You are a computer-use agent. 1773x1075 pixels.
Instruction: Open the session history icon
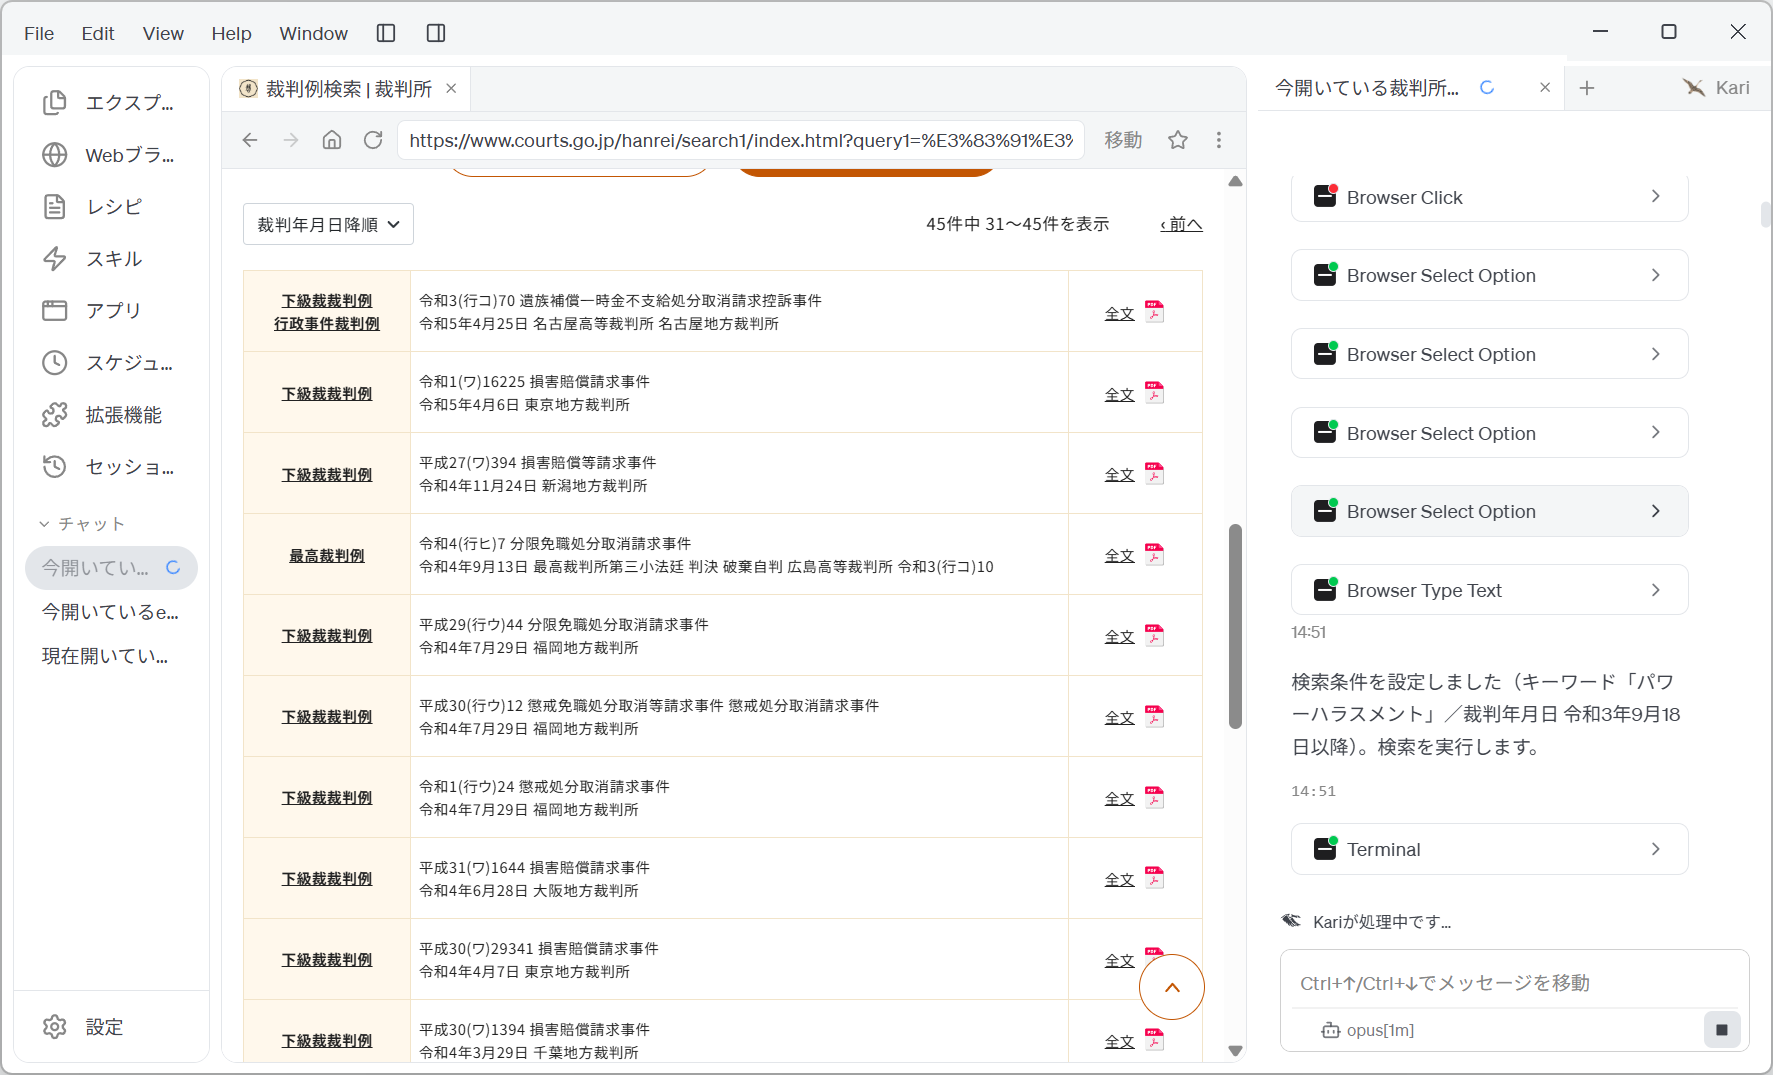click(x=54, y=467)
